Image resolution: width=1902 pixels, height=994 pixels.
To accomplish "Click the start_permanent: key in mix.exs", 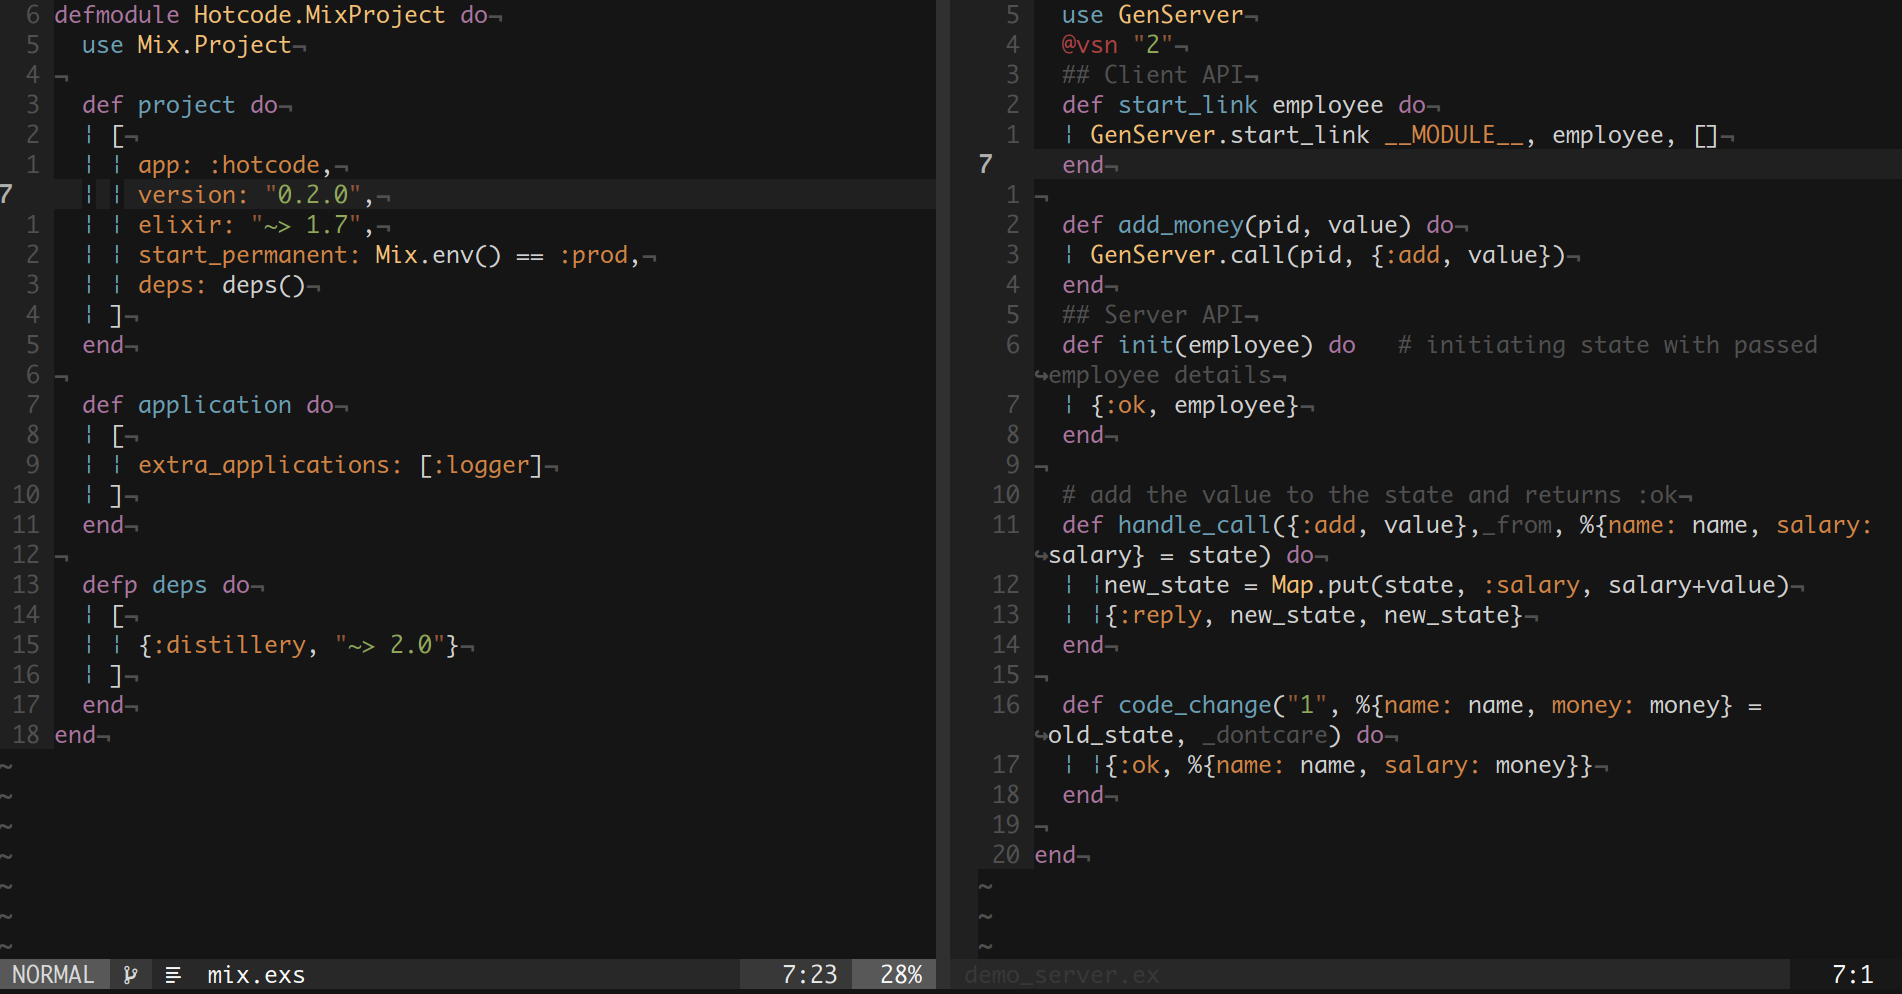I will [248, 255].
